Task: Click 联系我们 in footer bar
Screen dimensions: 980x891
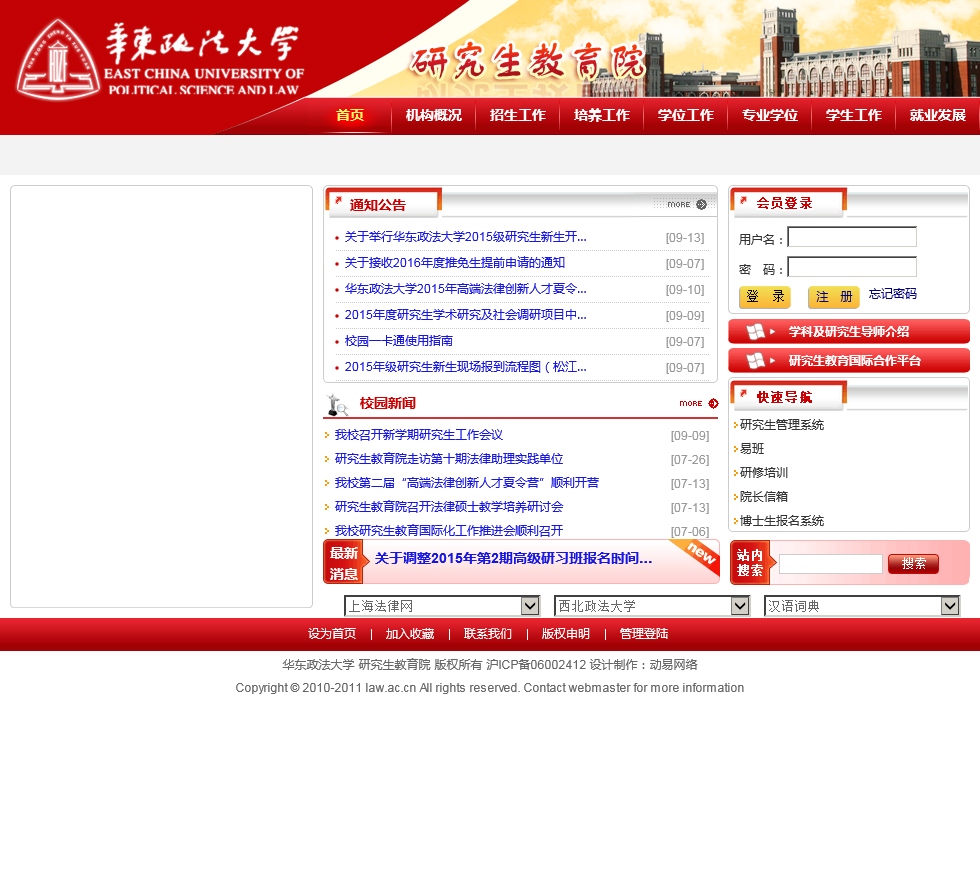Action: (488, 634)
